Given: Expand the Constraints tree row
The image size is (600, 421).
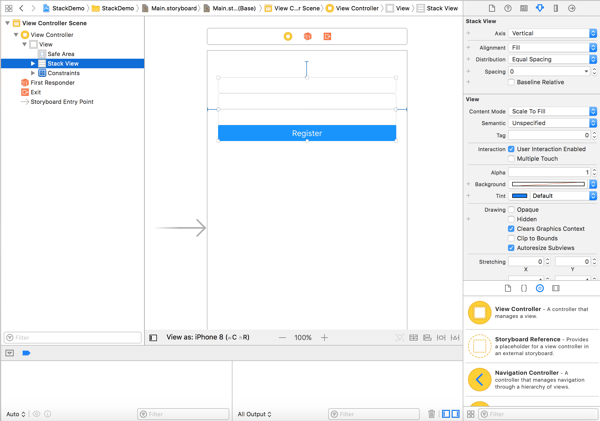Looking at the screenshot, I should click(33, 73).
